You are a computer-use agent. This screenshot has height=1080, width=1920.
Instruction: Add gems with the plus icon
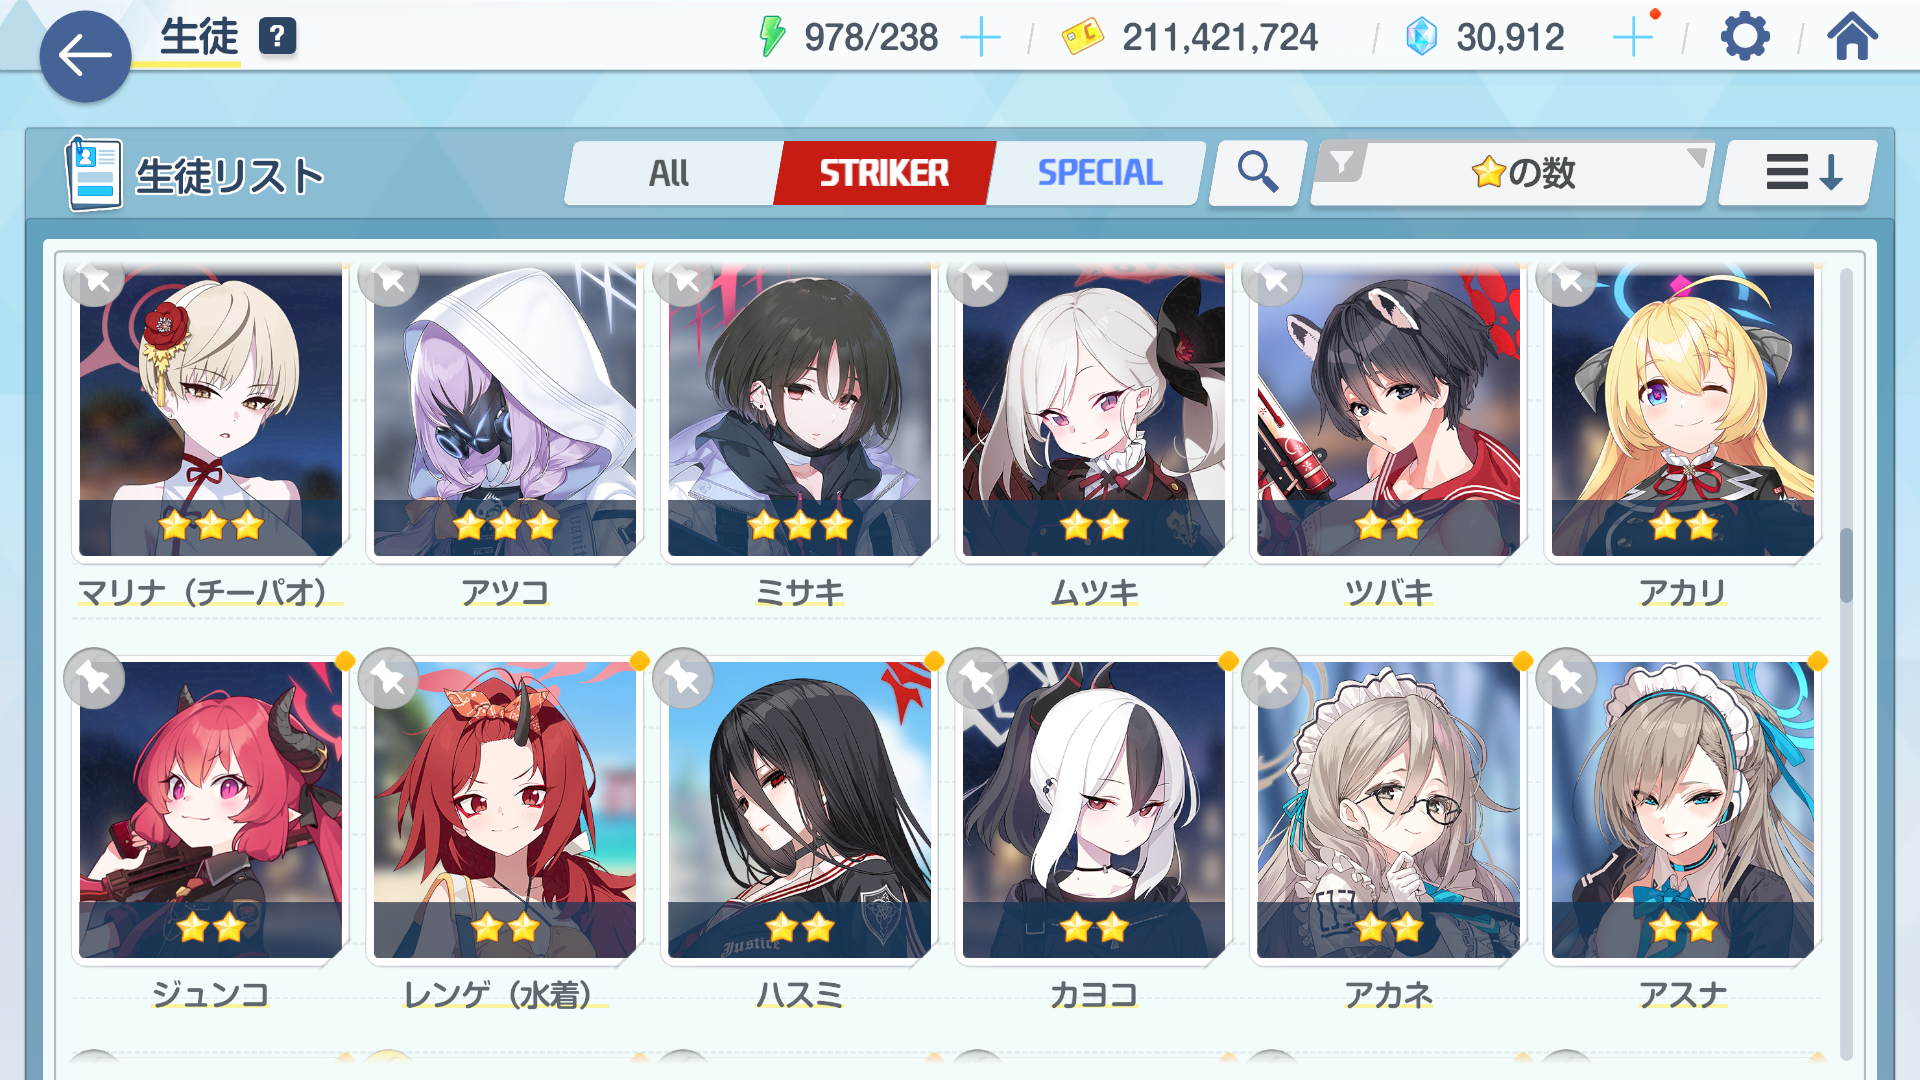1633,38
